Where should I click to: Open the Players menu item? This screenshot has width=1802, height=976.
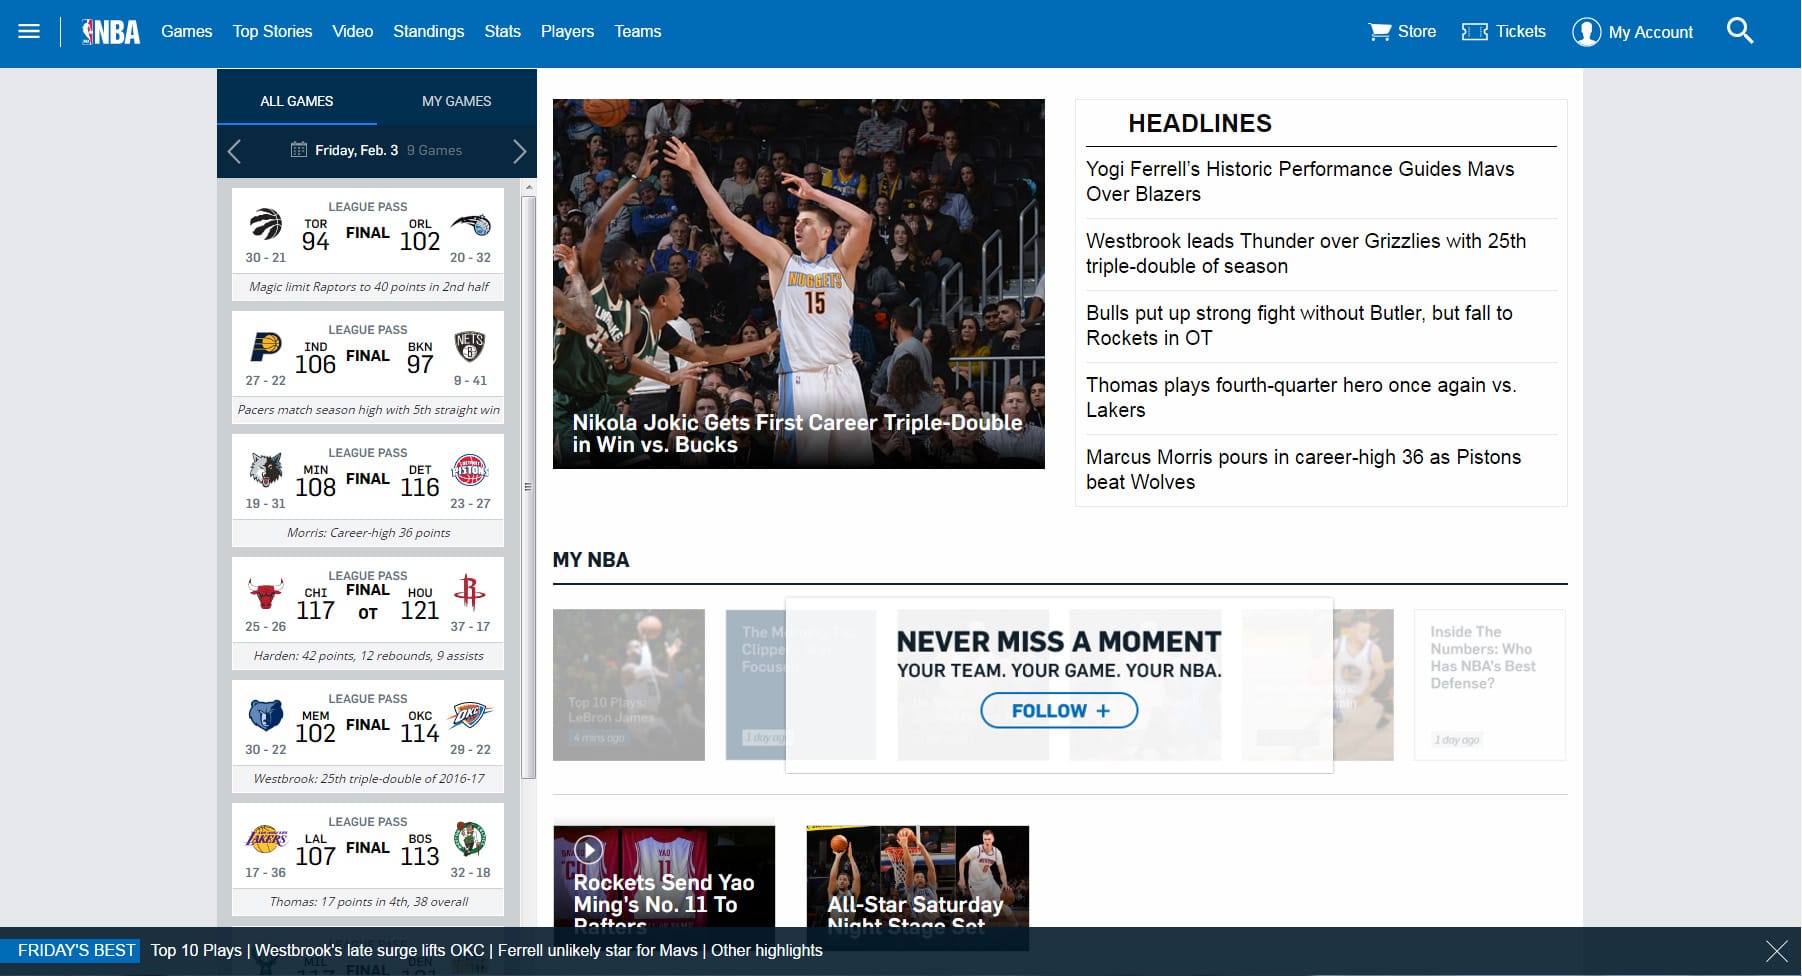(568, 32)
